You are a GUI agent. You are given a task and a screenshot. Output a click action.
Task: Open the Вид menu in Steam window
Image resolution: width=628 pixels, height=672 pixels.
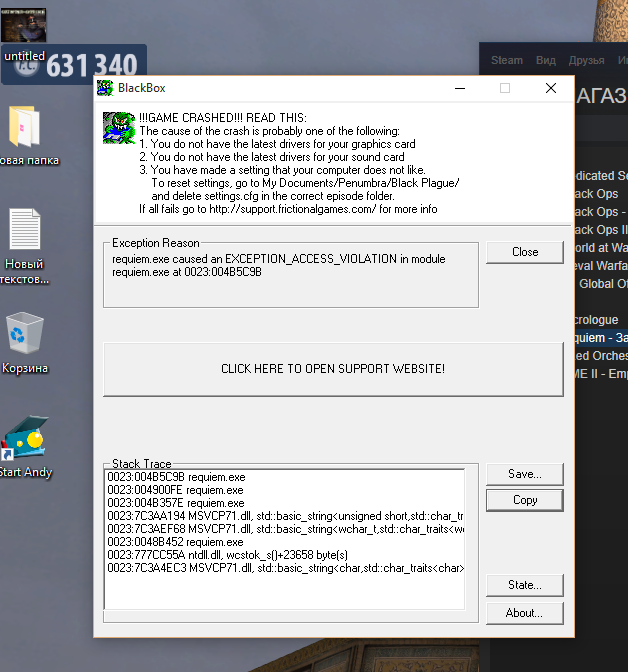(x=545, y=60)
